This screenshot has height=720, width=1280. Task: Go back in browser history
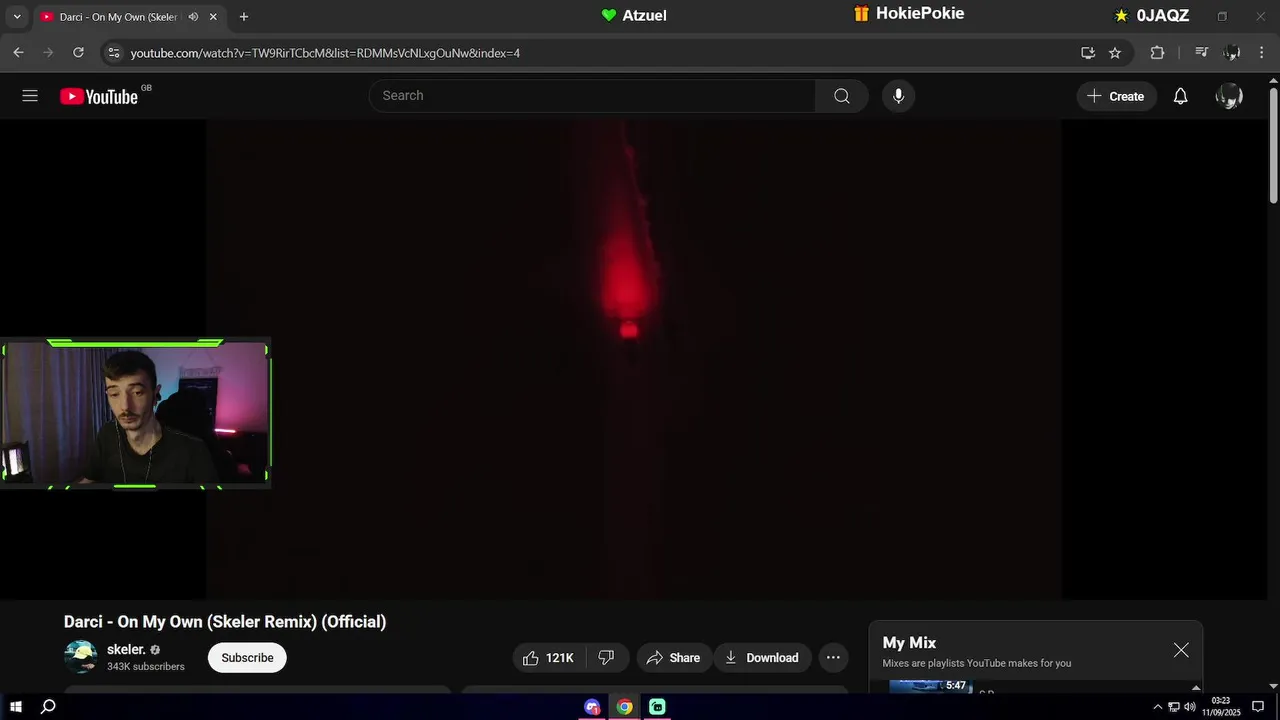18,52
